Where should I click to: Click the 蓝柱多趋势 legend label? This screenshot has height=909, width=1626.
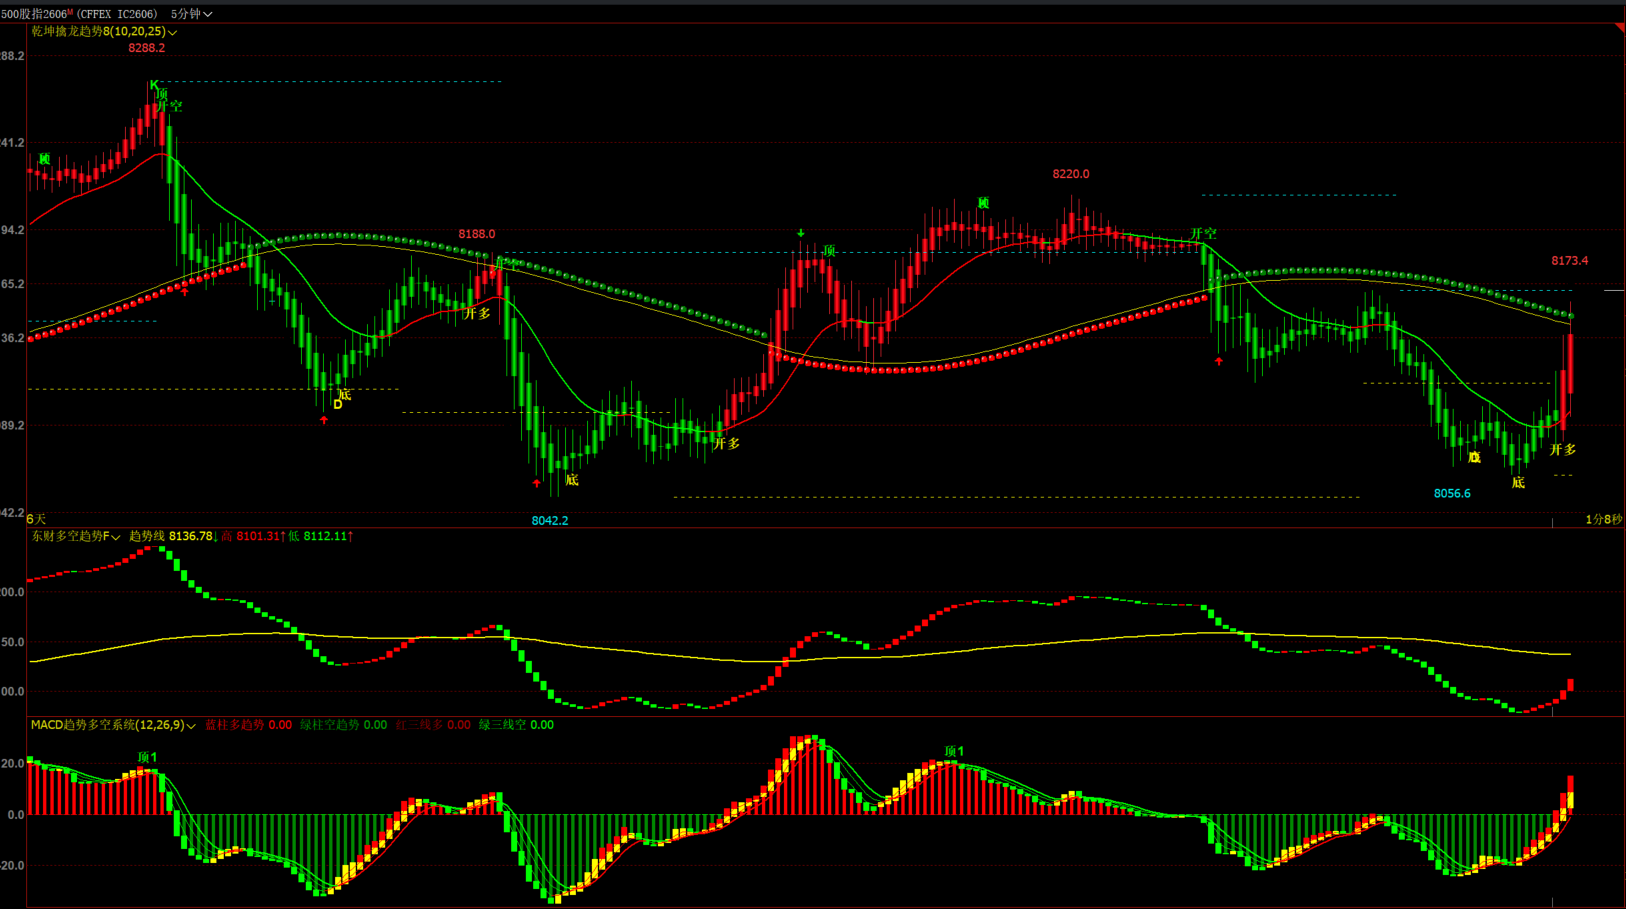click(234, 725)
